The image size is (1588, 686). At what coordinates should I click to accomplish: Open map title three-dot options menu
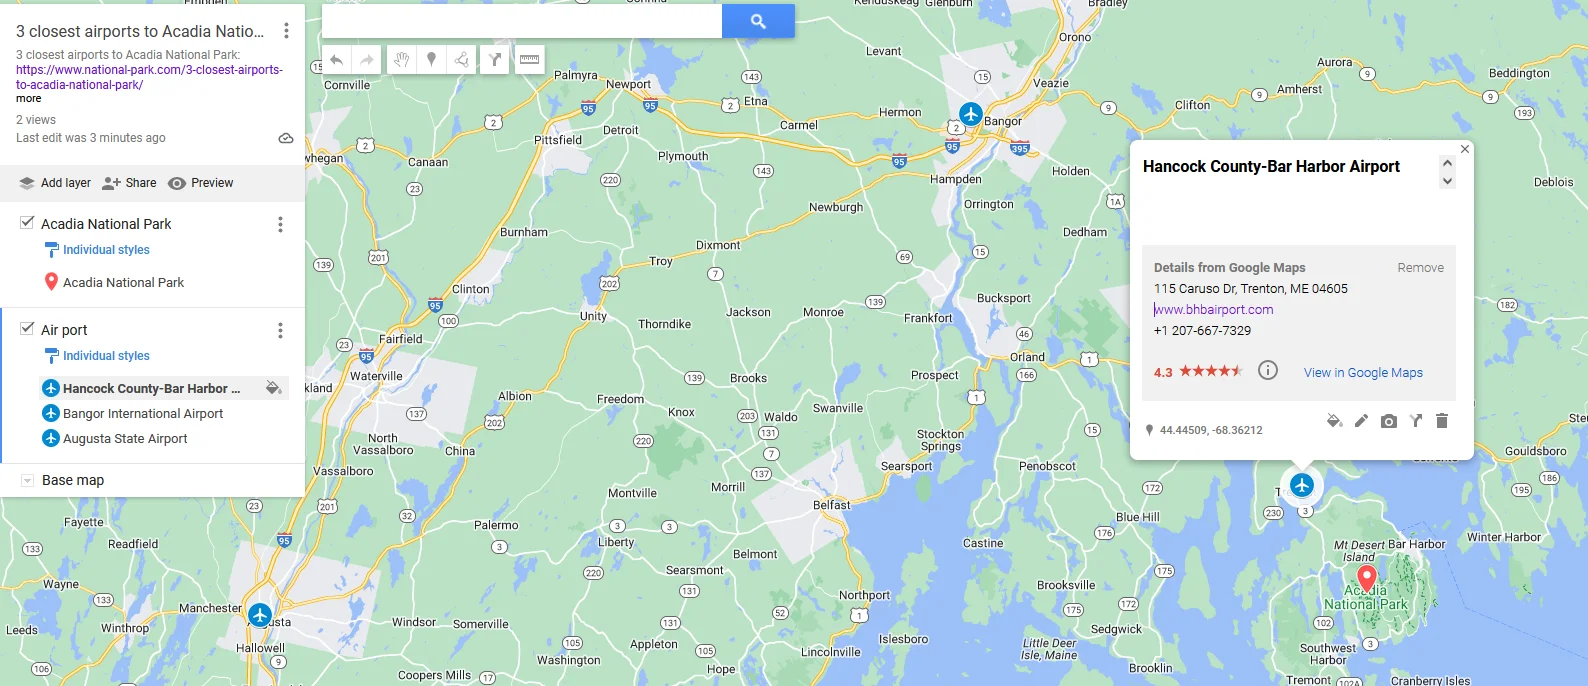[286, 31]
